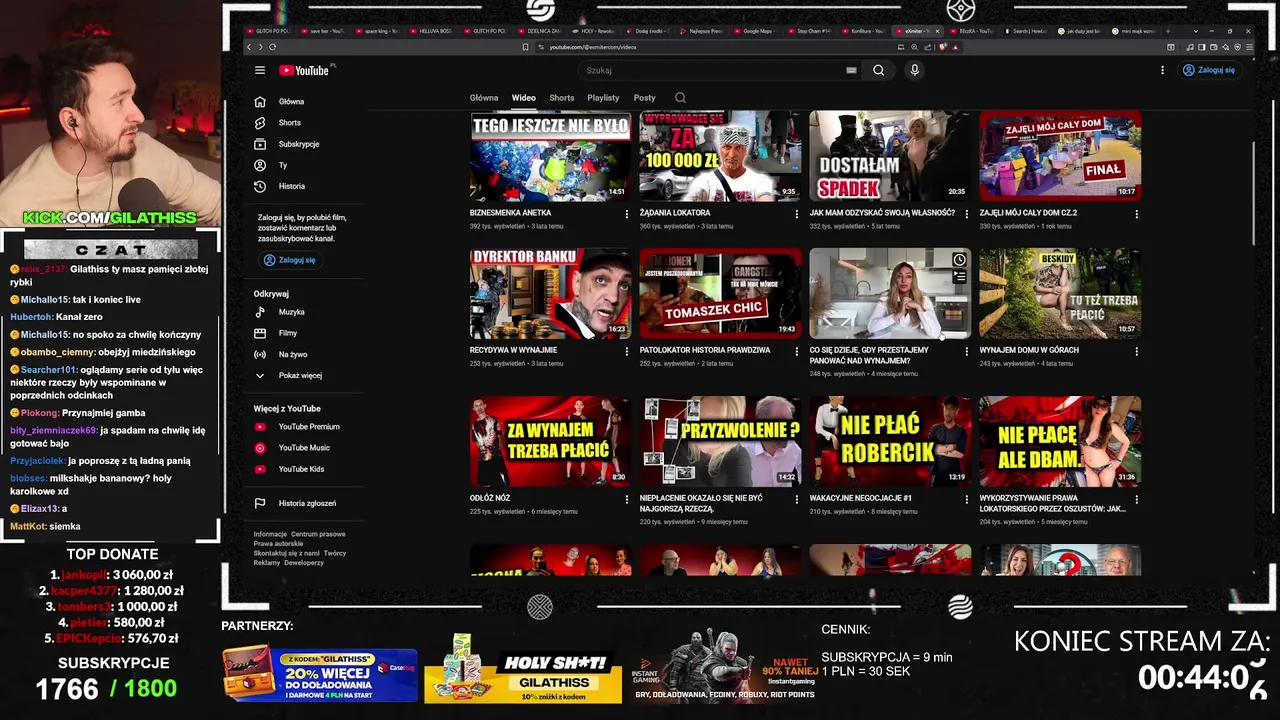The image size is (1280, 720).
Task: Click the sidebar Zaloguj się button
Action: pos(290,260)
